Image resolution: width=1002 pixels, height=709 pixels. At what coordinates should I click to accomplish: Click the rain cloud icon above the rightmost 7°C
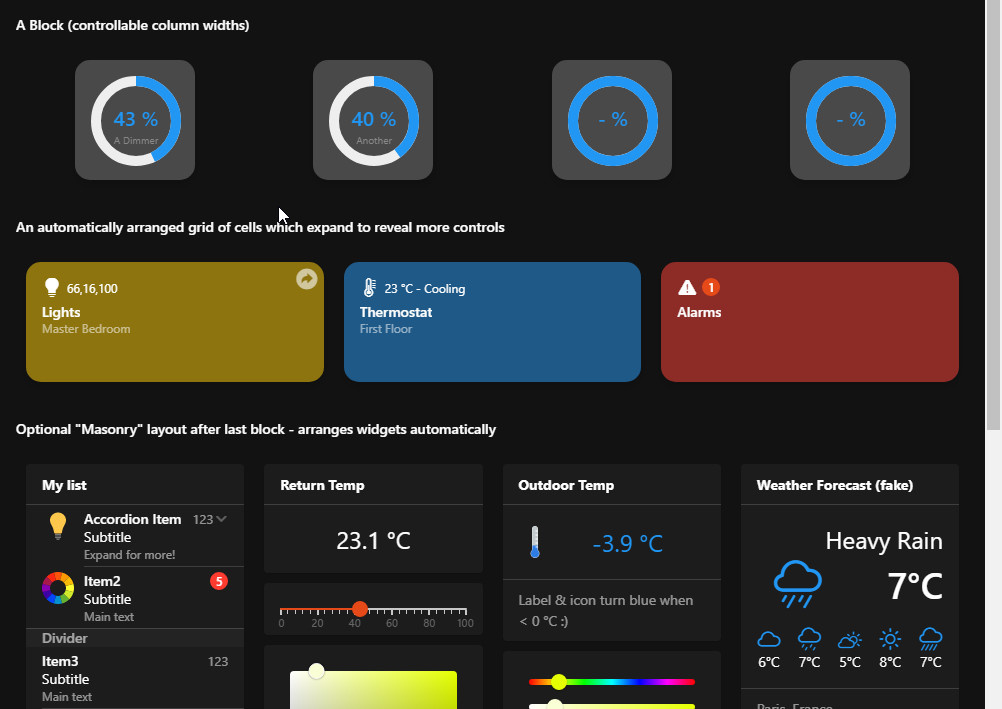click(930, 638)
